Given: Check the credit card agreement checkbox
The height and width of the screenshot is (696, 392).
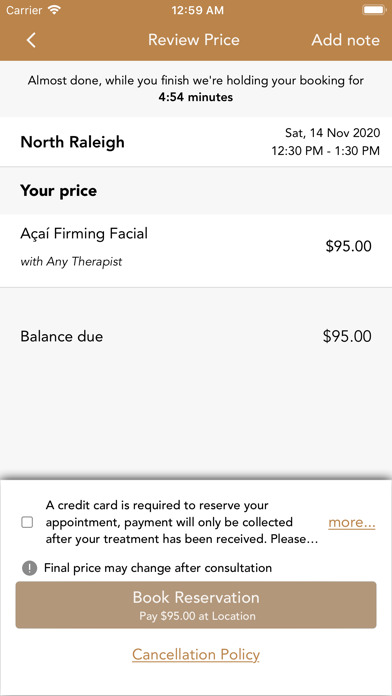Looking at the screenshot, I should [27, 522].
